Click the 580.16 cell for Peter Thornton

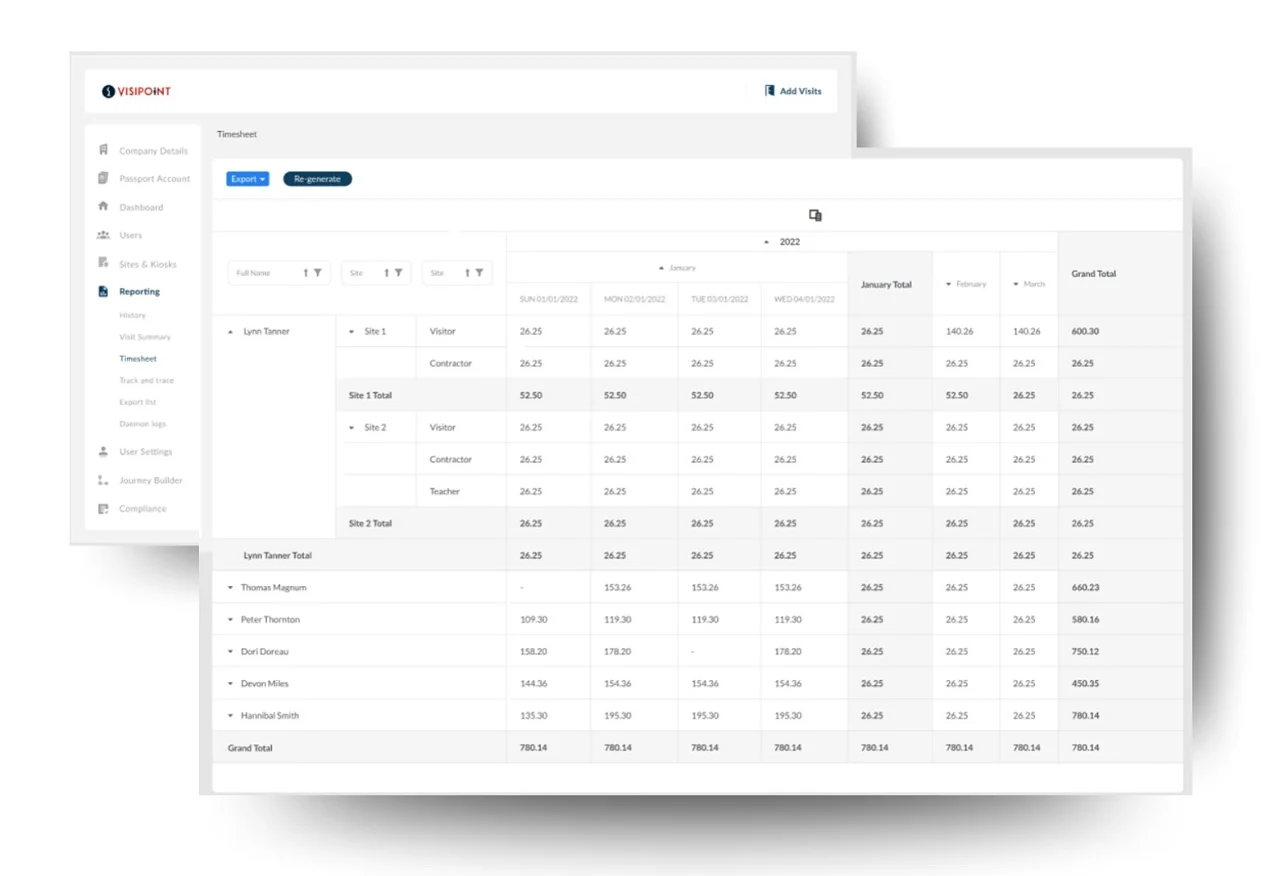1120,619
